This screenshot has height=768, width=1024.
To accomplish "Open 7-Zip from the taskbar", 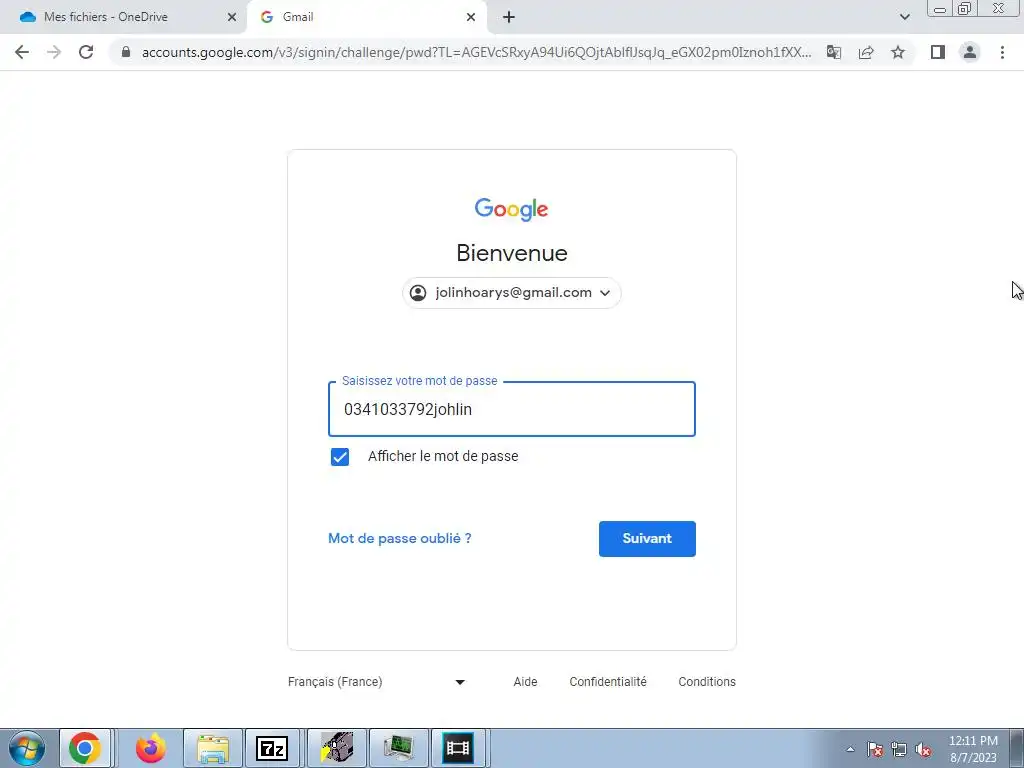I will click(x=272, y=748).
